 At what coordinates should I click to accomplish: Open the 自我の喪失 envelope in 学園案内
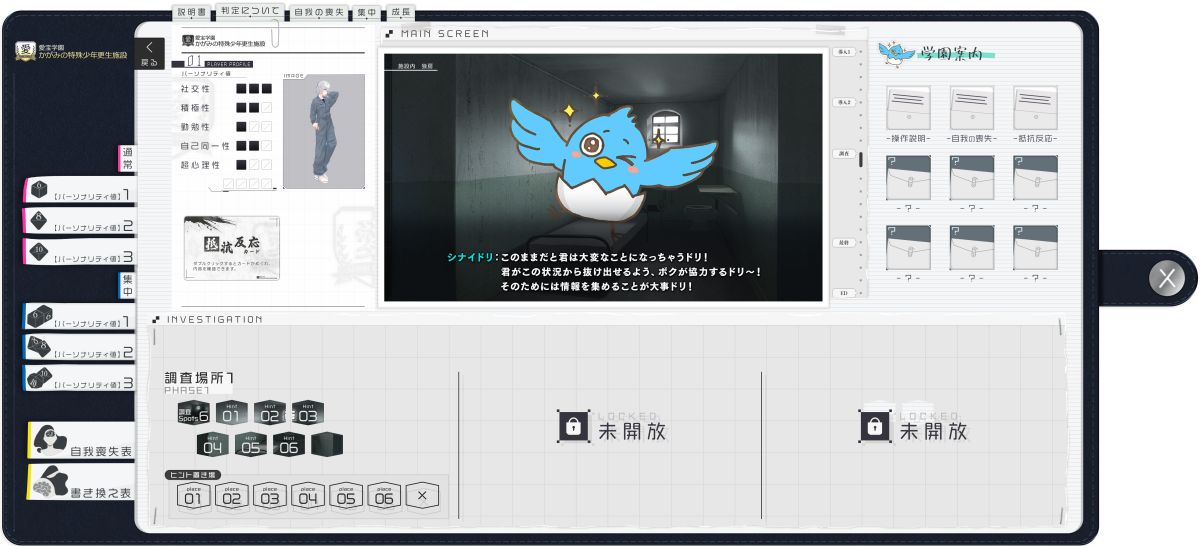click(x=972, y=107)
